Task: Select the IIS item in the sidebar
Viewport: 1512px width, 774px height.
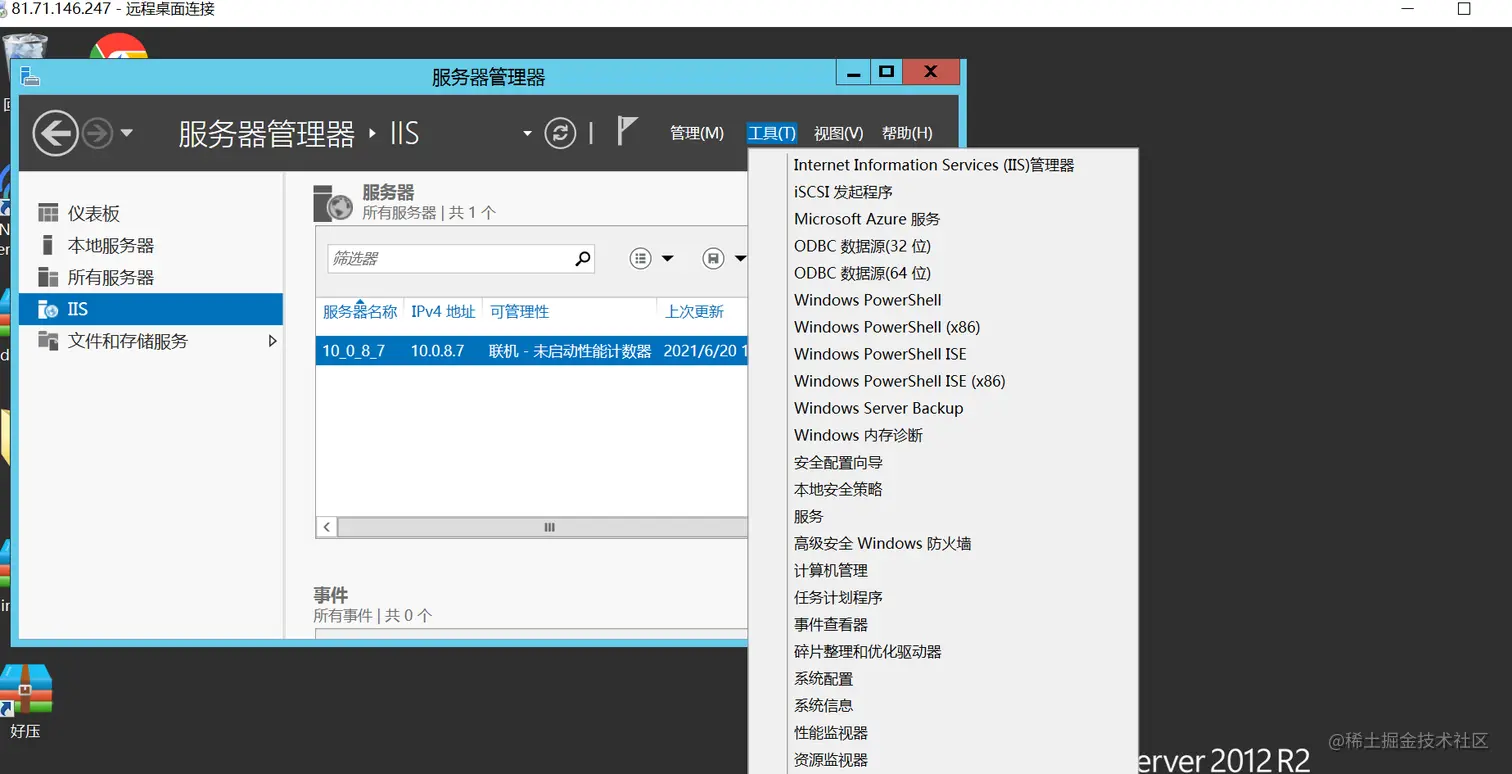Action: (x=151, y=309)
